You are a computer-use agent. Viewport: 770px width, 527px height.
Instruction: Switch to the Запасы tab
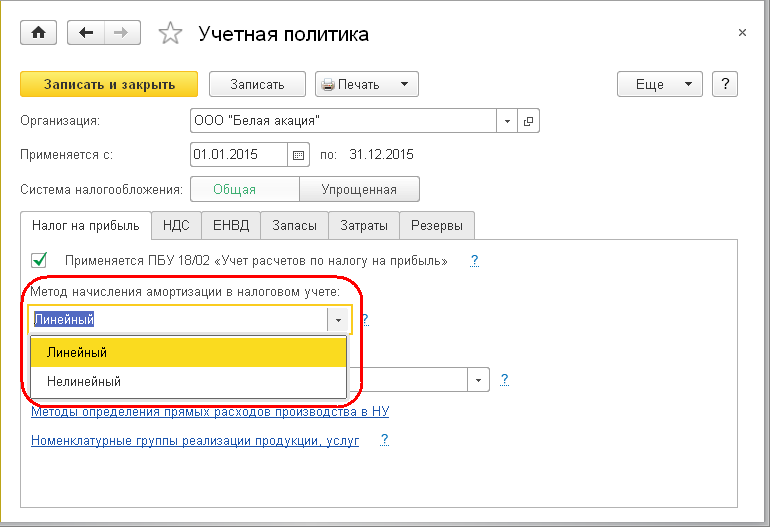click(x=295, y=225)
